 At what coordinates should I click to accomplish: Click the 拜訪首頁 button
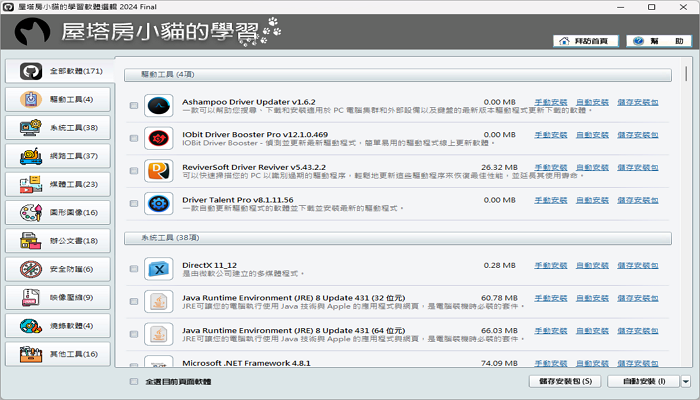(x=586, y=41)
